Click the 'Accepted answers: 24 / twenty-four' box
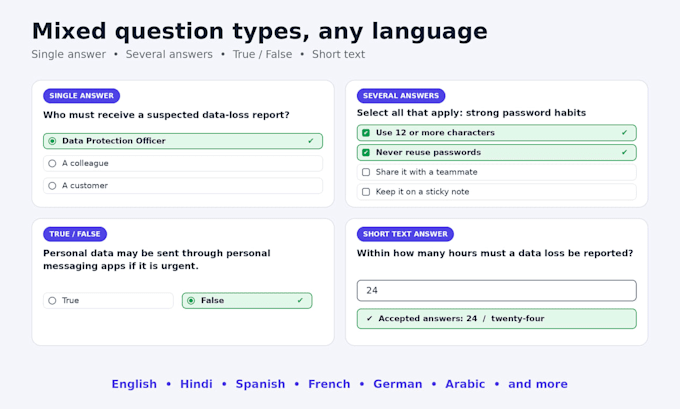 497,319
